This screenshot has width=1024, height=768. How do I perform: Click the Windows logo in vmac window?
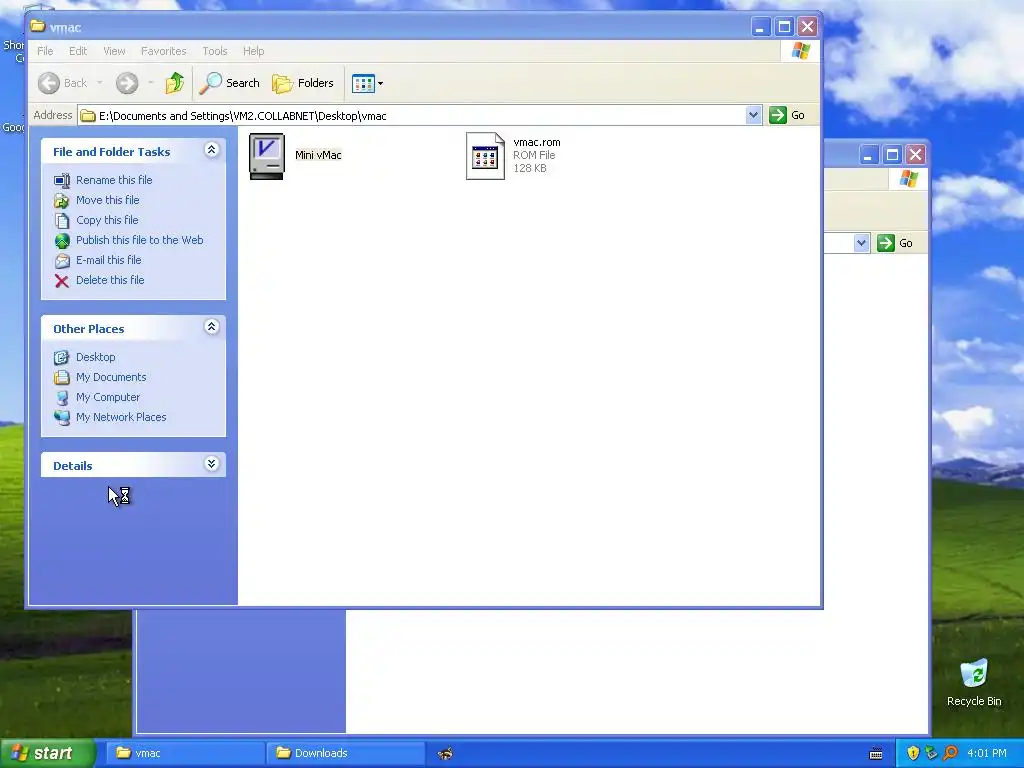[801, 51]
